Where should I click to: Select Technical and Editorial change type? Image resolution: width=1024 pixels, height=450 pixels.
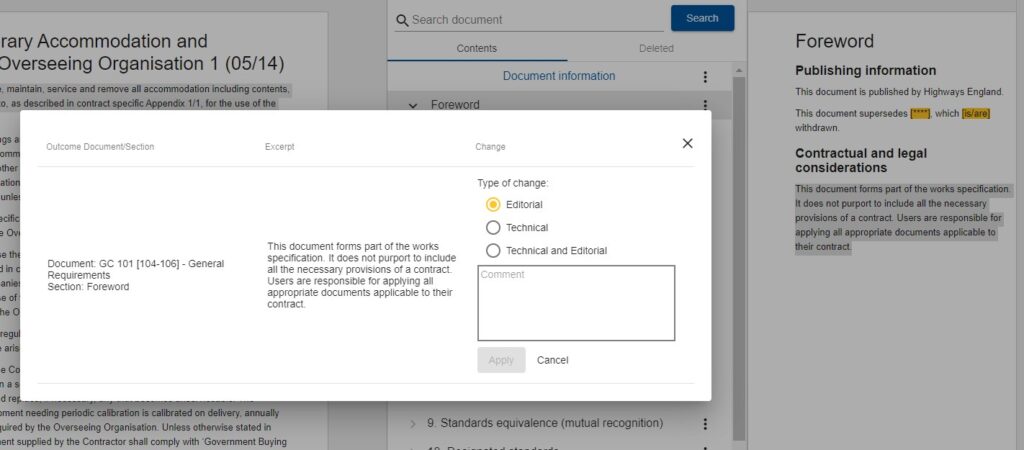click(493, 251)
